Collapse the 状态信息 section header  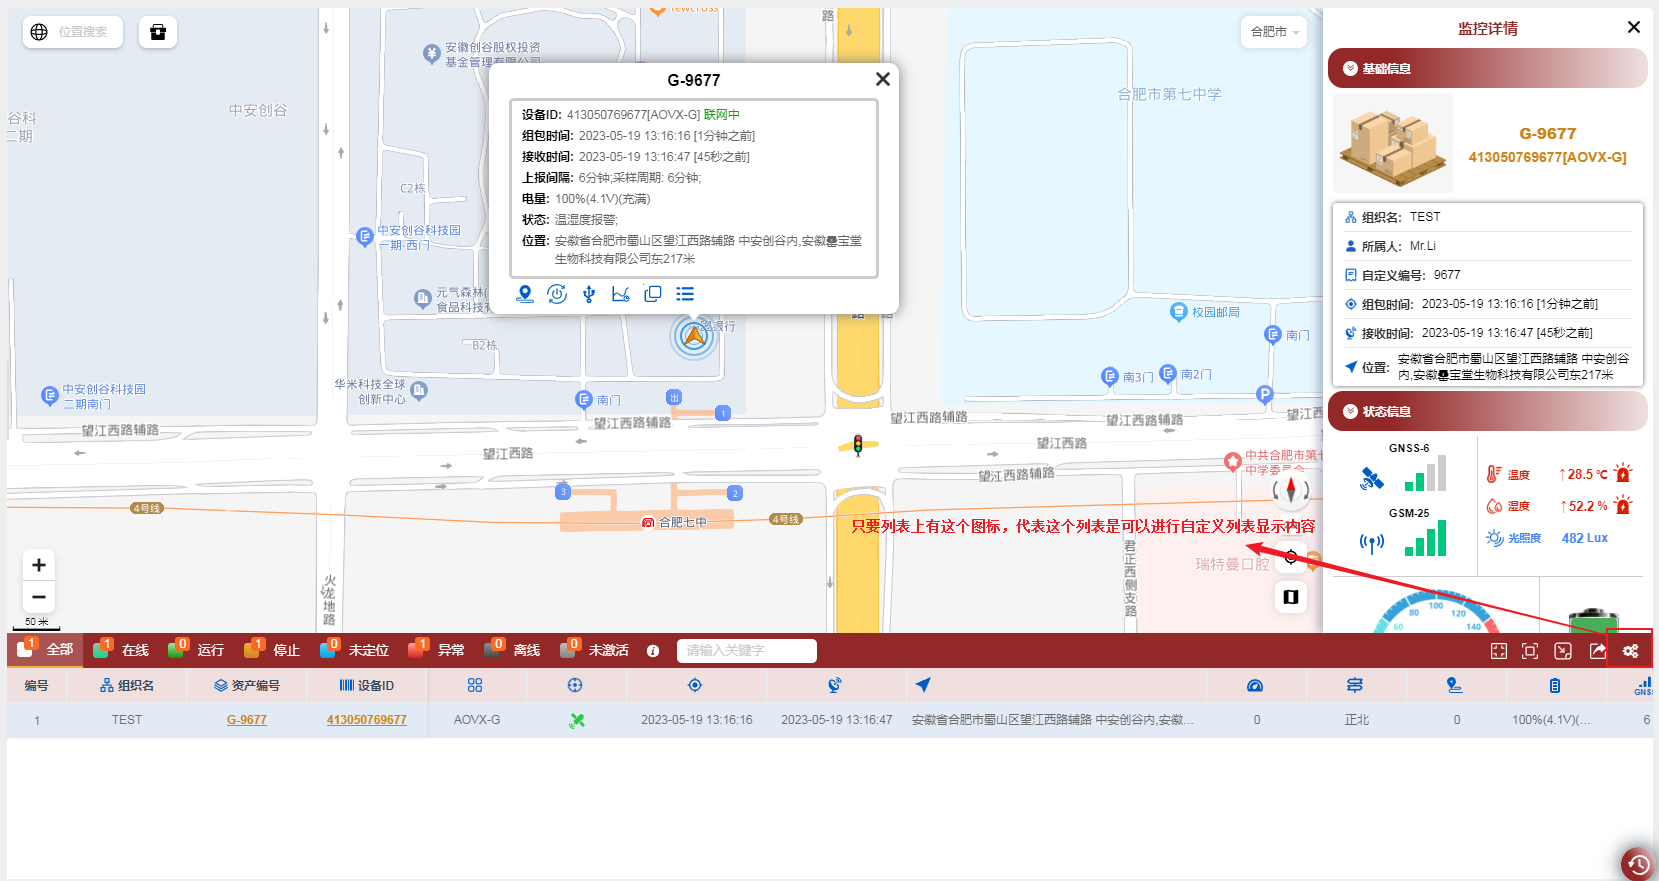point(1486,412)
